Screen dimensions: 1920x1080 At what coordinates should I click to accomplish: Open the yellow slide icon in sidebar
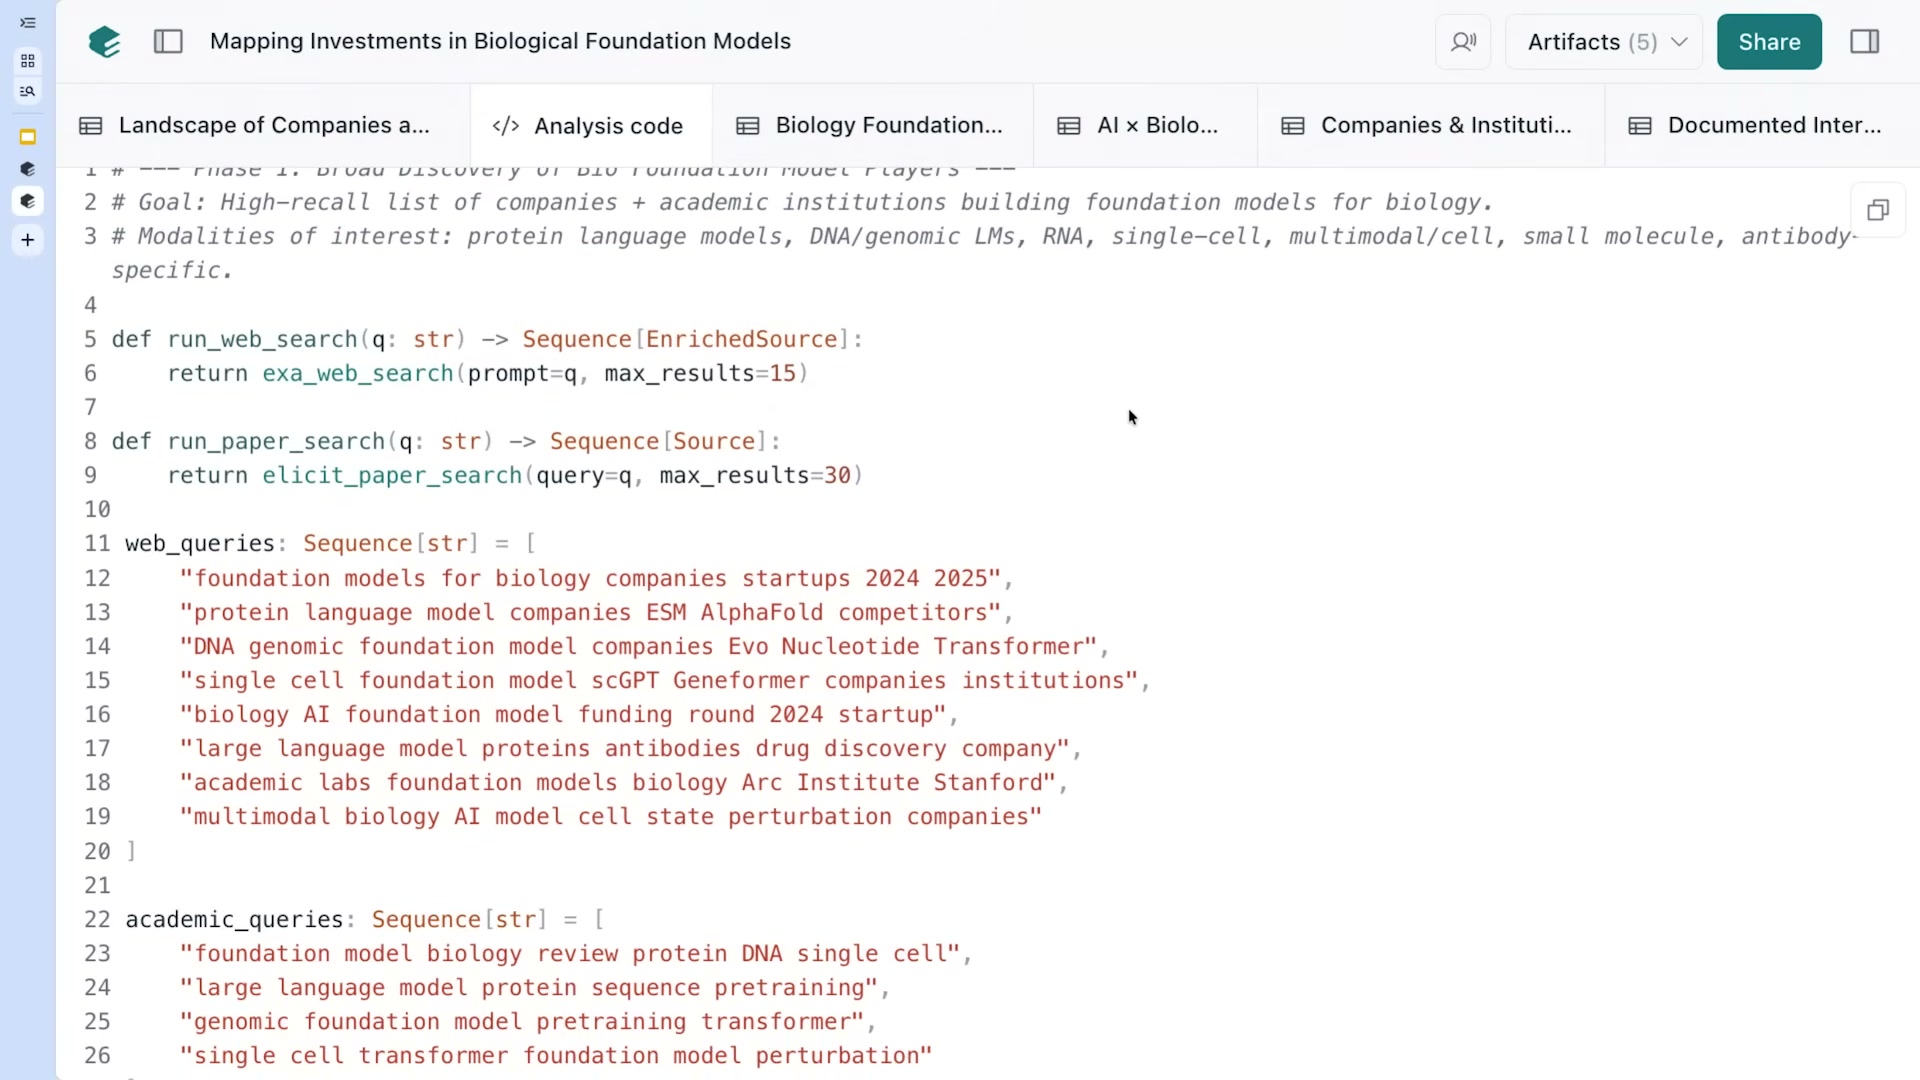tap(28, 137)
